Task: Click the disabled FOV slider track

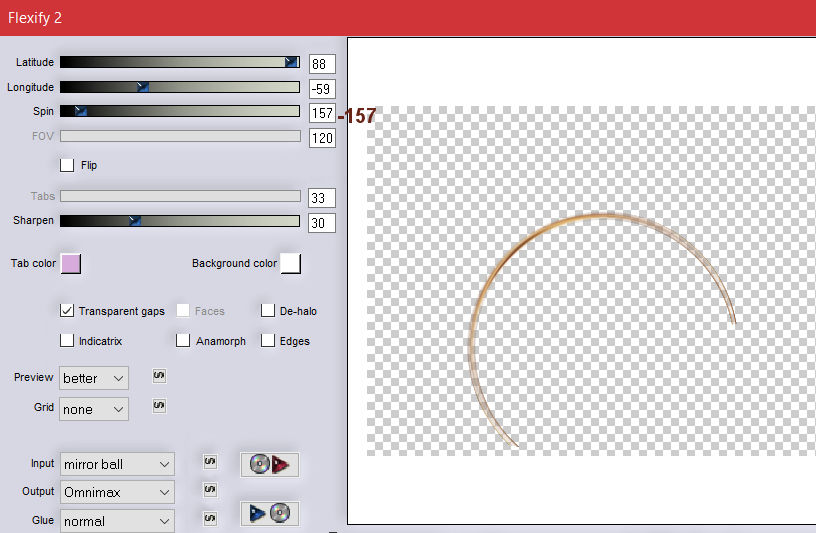Action: point(180,136)
